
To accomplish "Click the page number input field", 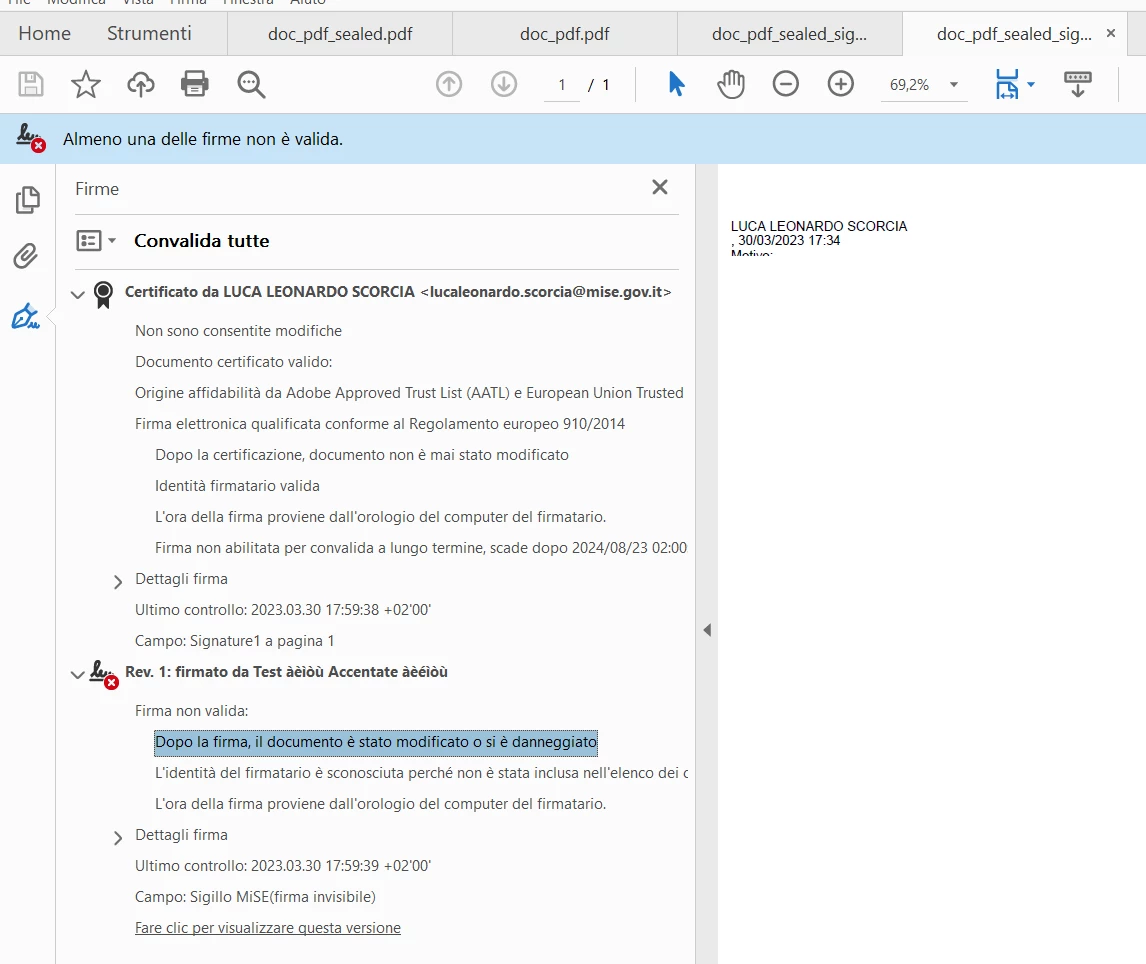I will click(562, 85).
